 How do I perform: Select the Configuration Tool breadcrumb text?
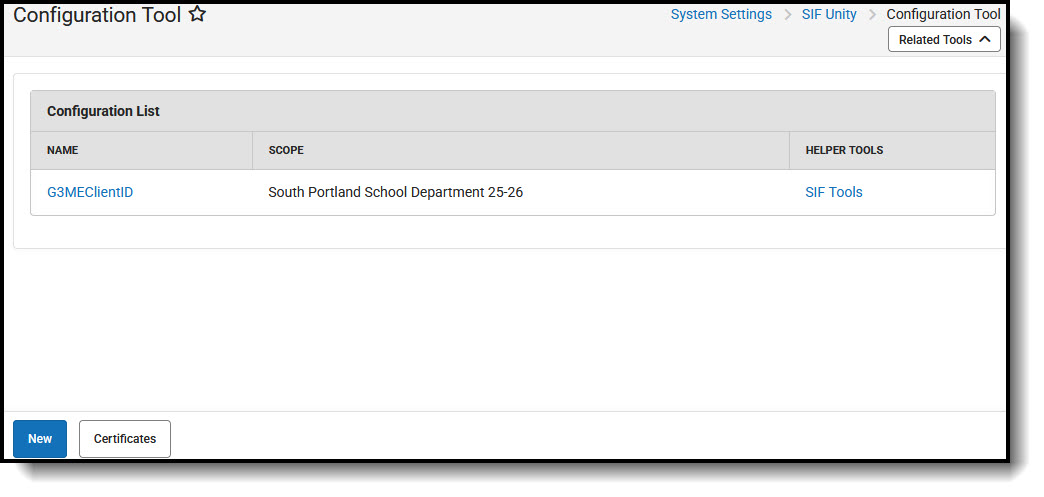(943, 15)
